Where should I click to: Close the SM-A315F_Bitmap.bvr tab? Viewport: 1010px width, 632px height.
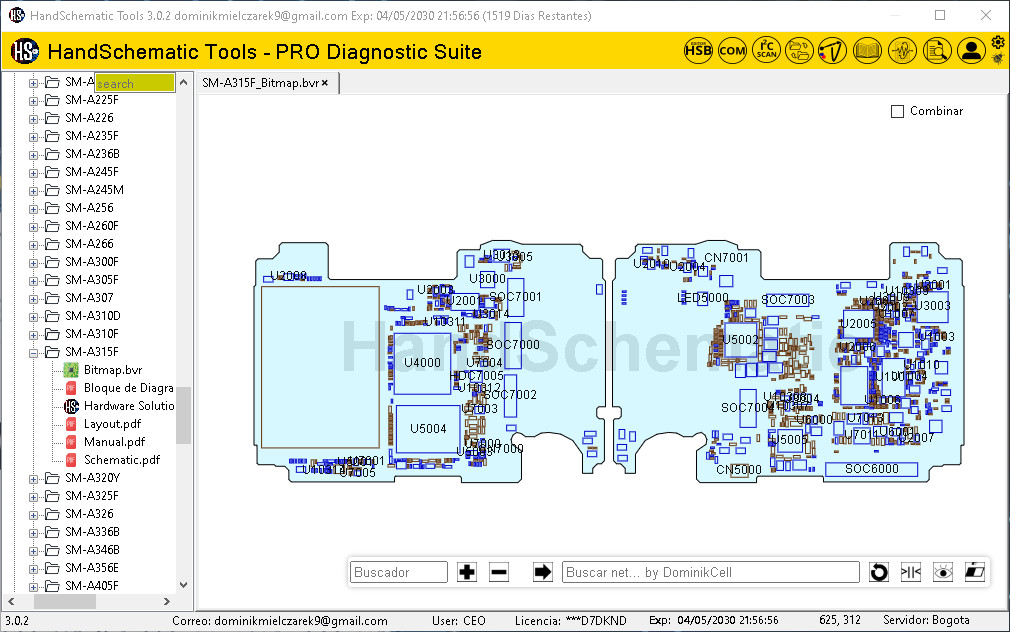[325, 83]
